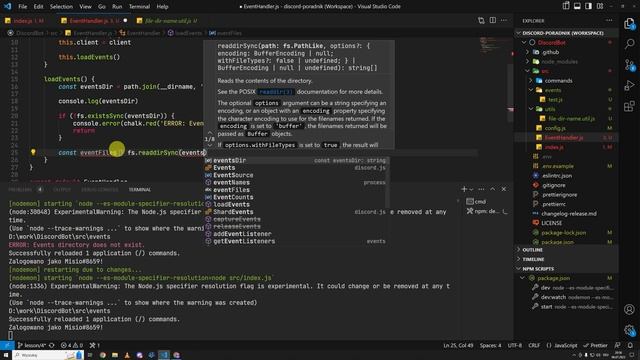Open Chrome from the Windows taskbar

[102, 355]
